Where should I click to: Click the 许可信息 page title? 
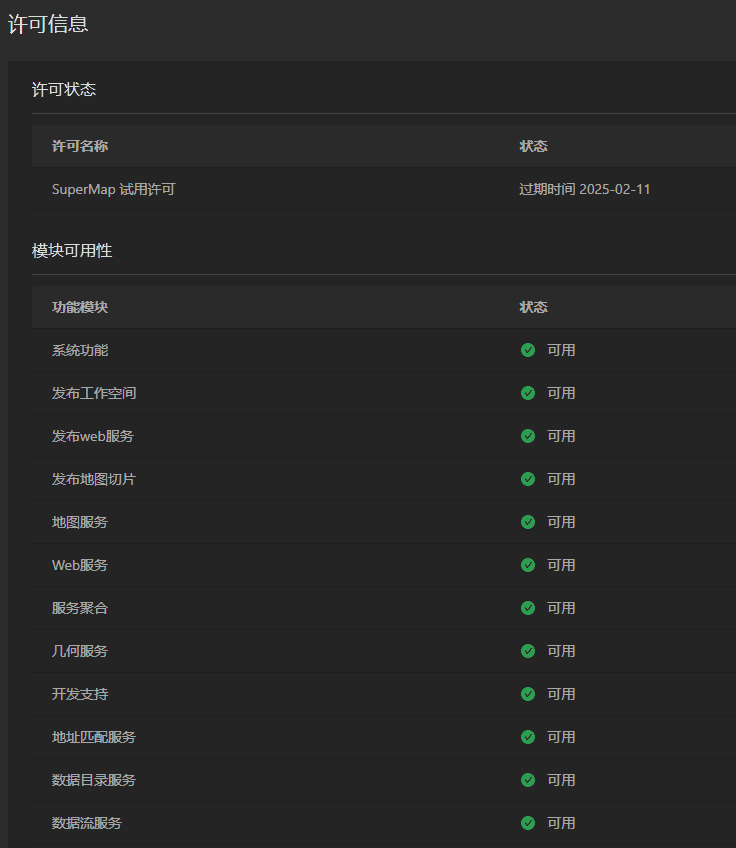coord(48,24)
